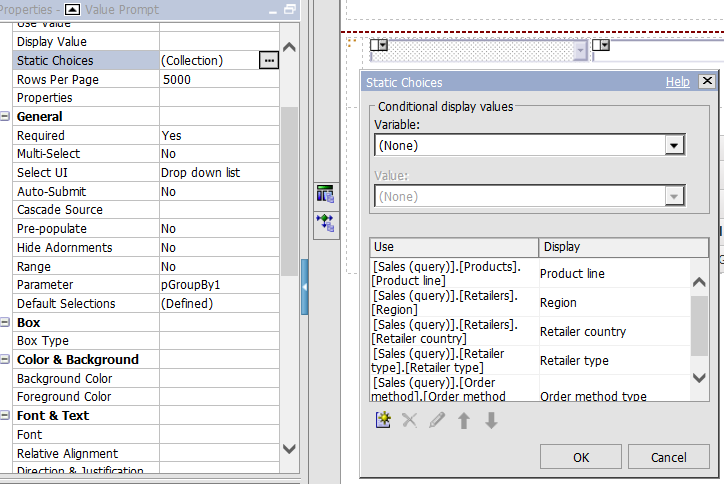The image size is (724, 484).
Task: Minimize the Properties pane
Action: (x=273, y=10)
